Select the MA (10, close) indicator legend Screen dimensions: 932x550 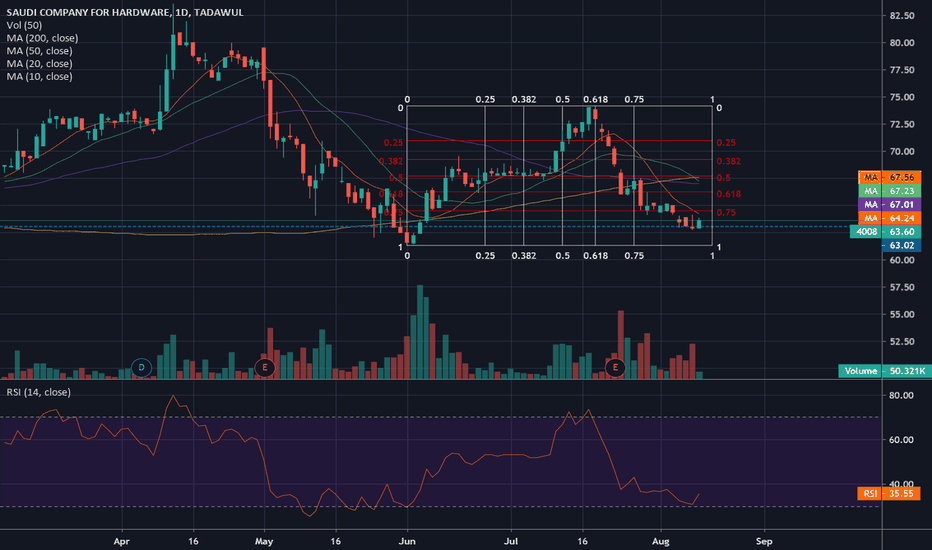[x=39, y=77]
